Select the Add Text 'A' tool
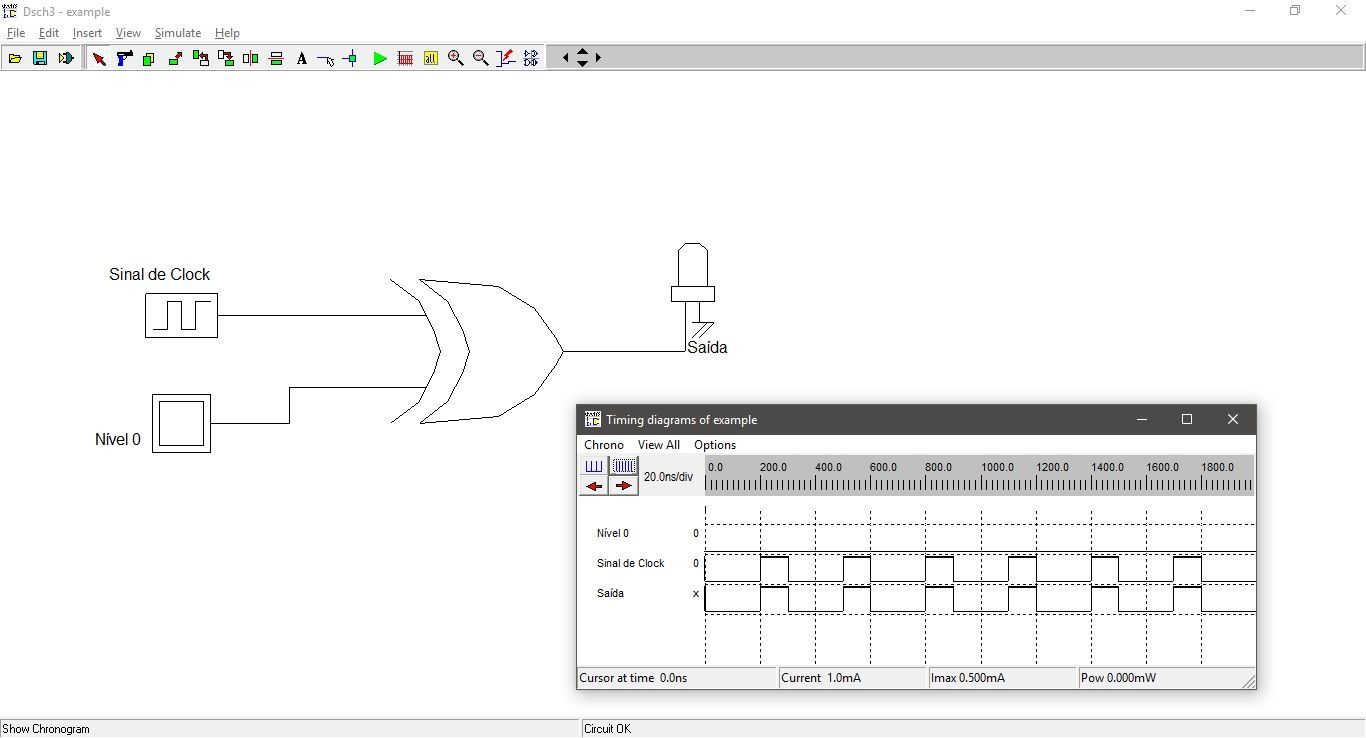Viewport: 1366px width, 738px height. [x=301, y=59]
